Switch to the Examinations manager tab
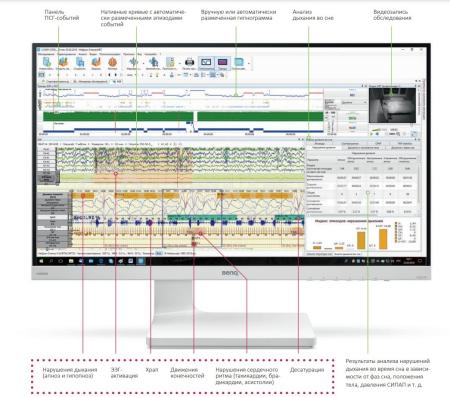The height and width of the screenshot is (397, 450). point(91,81)
